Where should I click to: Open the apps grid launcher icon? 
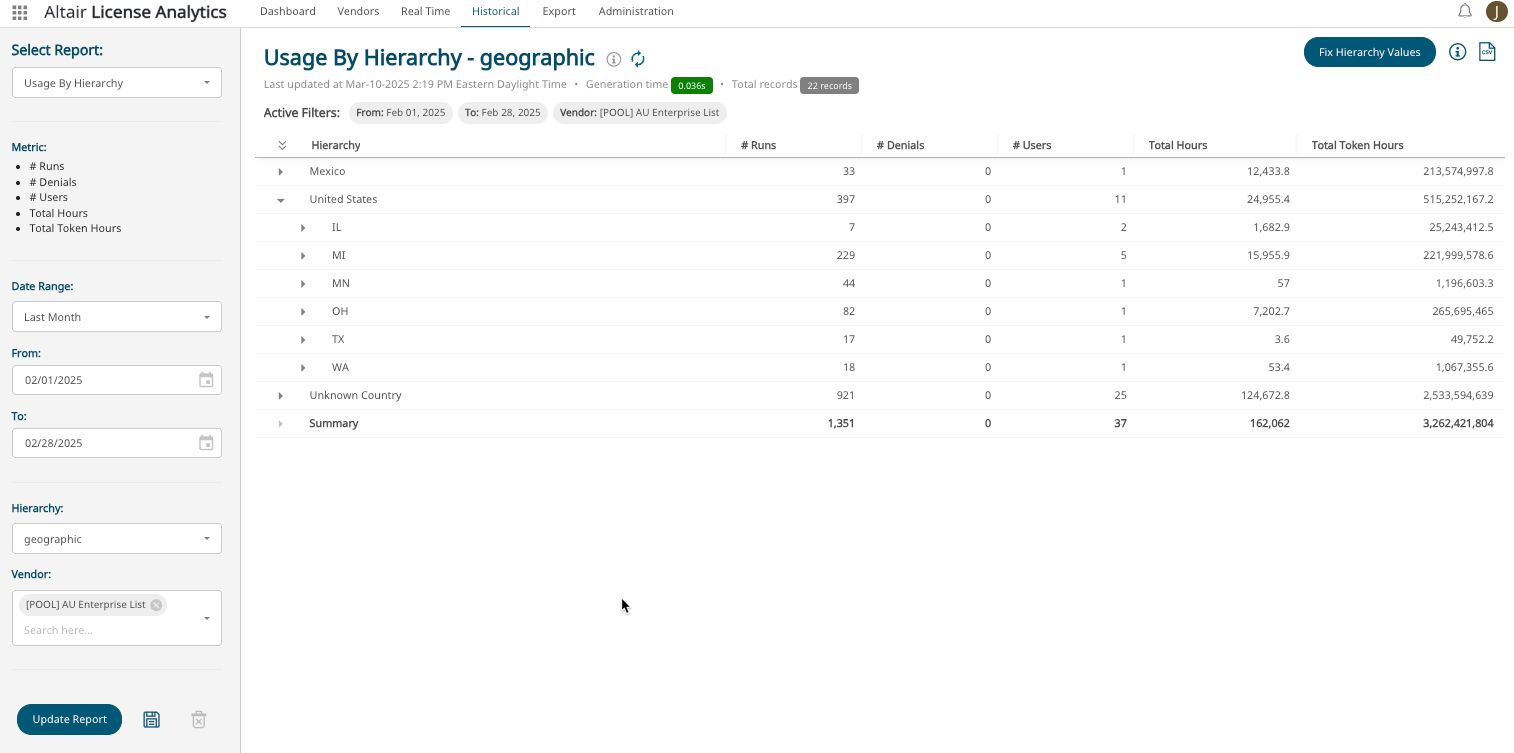pos(19,13)
